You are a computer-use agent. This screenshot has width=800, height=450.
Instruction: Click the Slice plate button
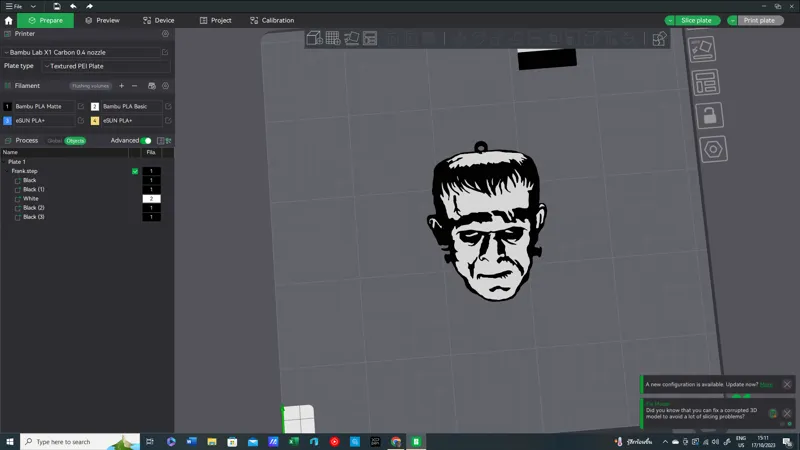tap(696, 20)
